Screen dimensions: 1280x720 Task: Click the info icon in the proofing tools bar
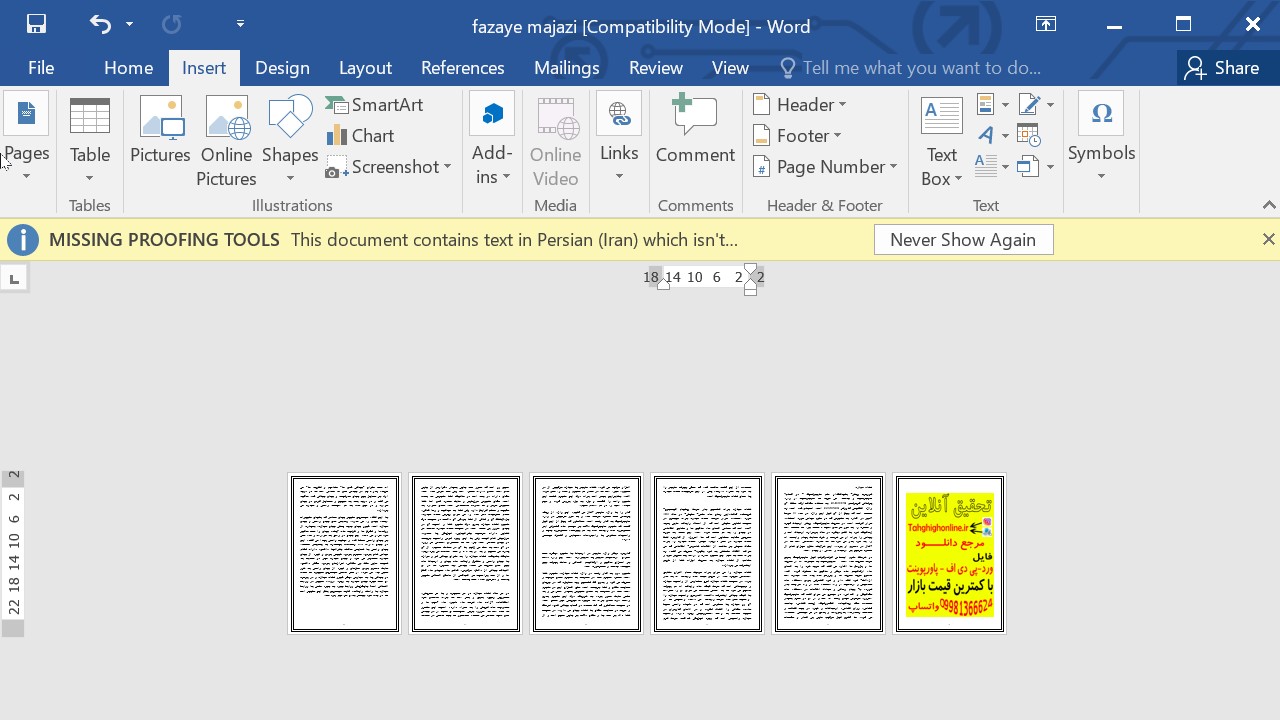point(23,240)
